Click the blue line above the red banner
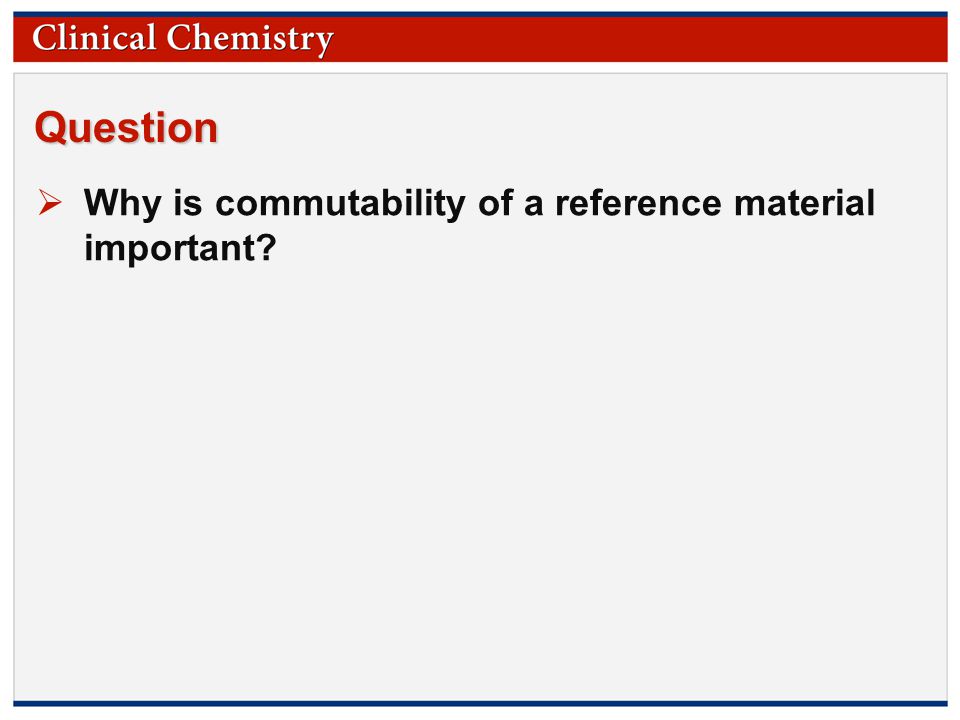 click(480, 14)
